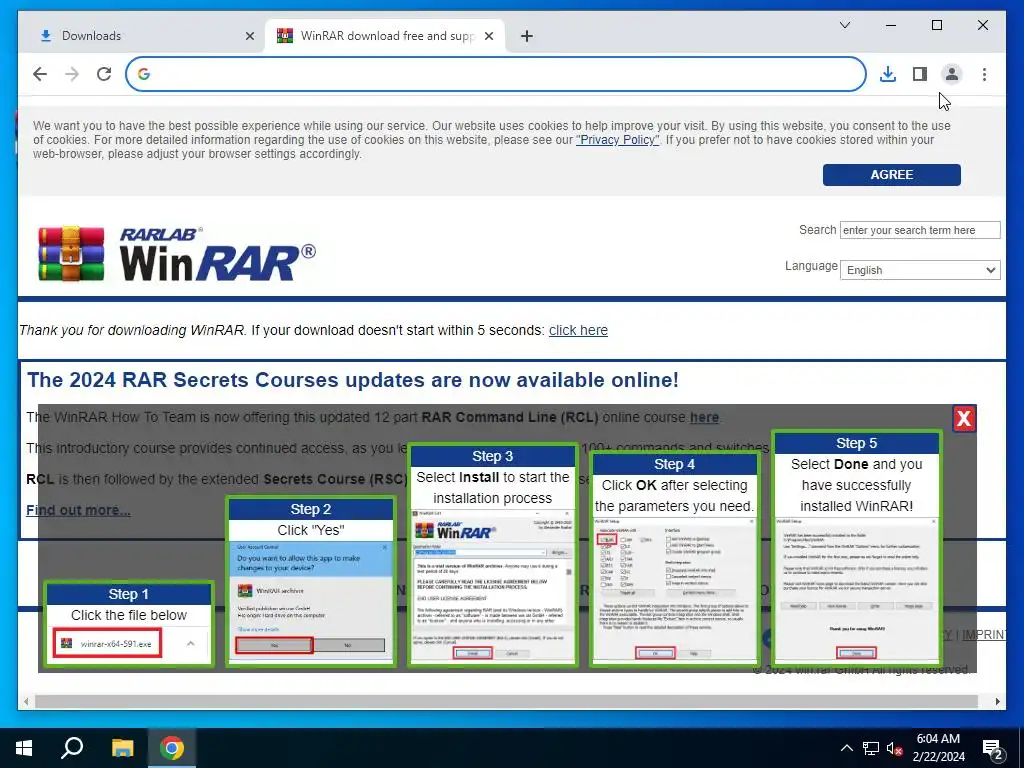Click the Step 5 Done screenshot thumbnail
1024x768 pixels.
pos(856,589)
